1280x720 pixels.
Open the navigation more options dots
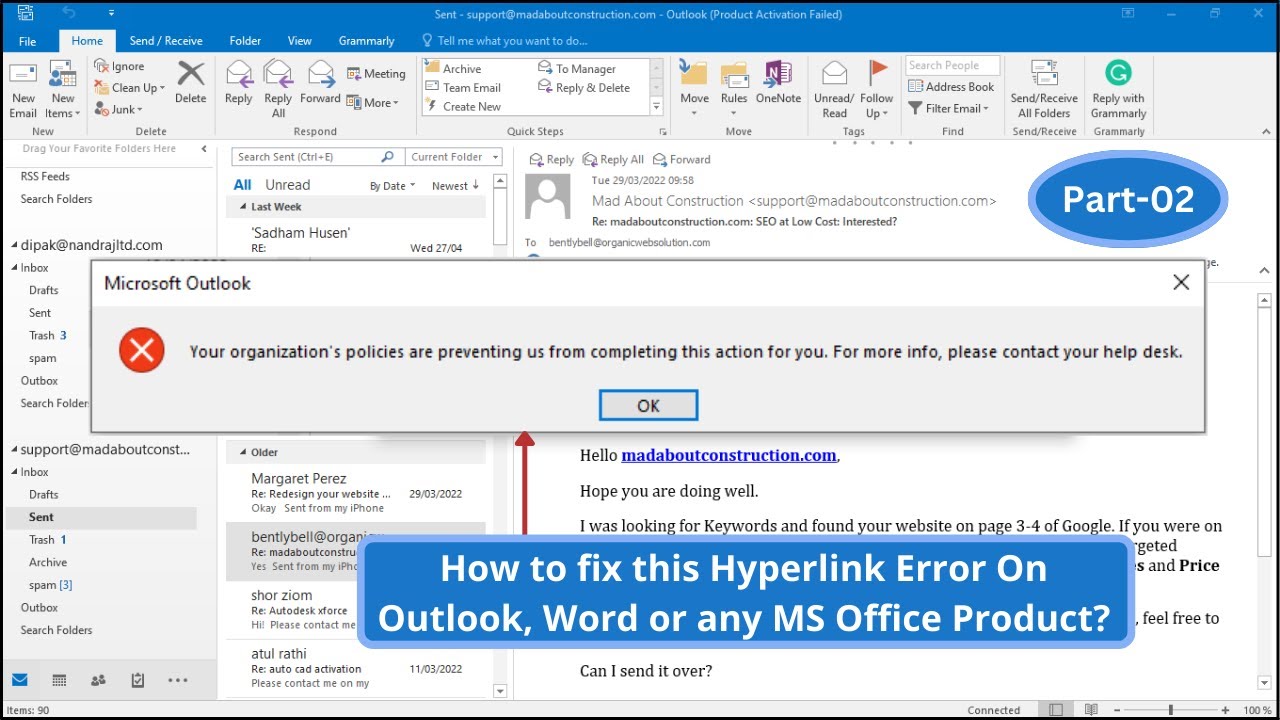tap(178, 680)
